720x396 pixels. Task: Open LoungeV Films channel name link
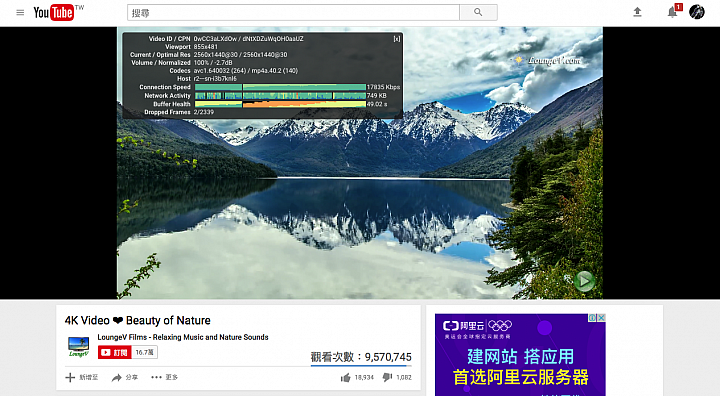(x=183, y=337)
